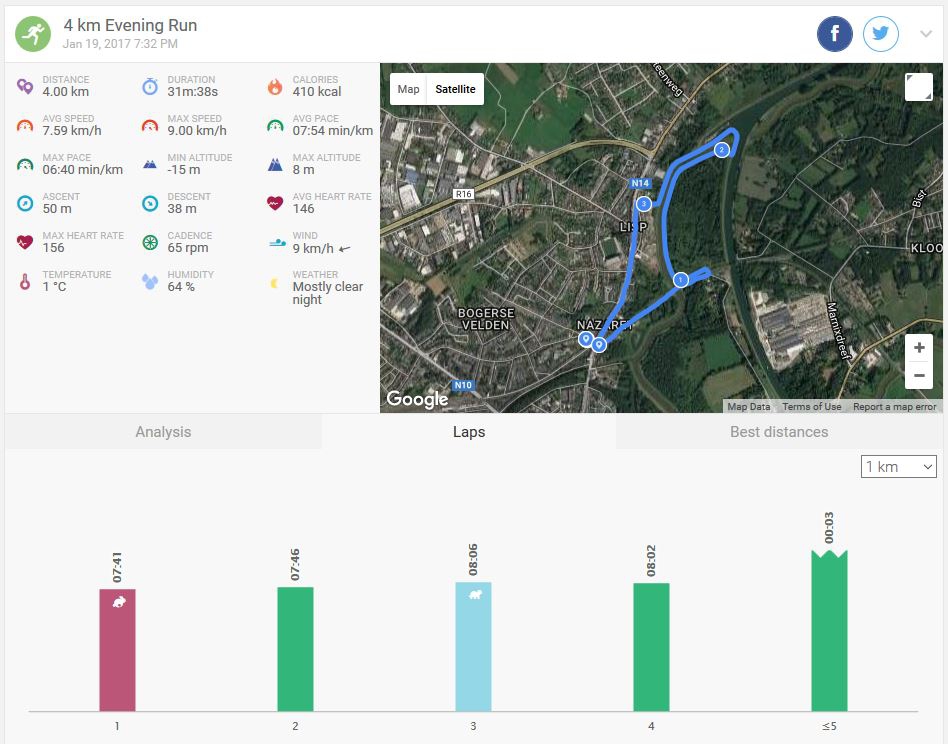The height and width of the screenshot is (744, 948).
Task: Switch map to Satellite view
Action: coord(455,89)
